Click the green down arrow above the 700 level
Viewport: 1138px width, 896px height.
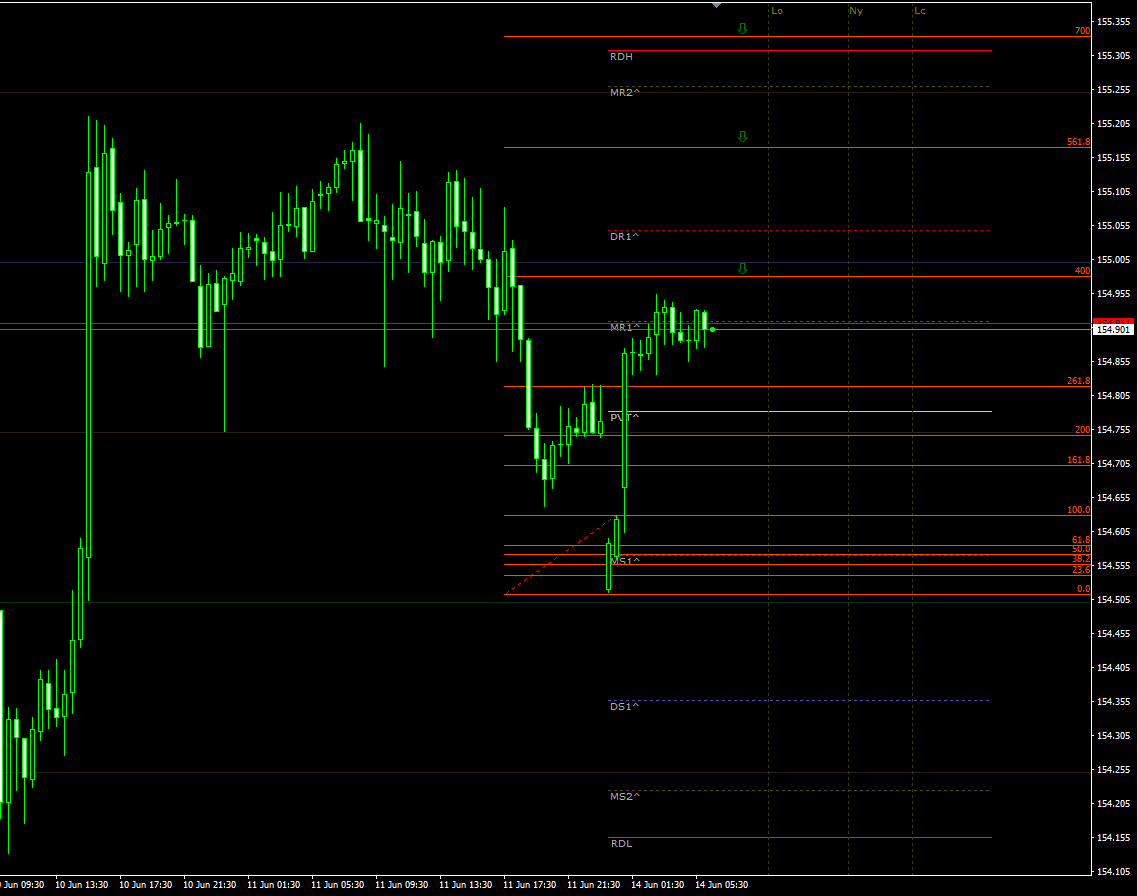tap(742, 28)
